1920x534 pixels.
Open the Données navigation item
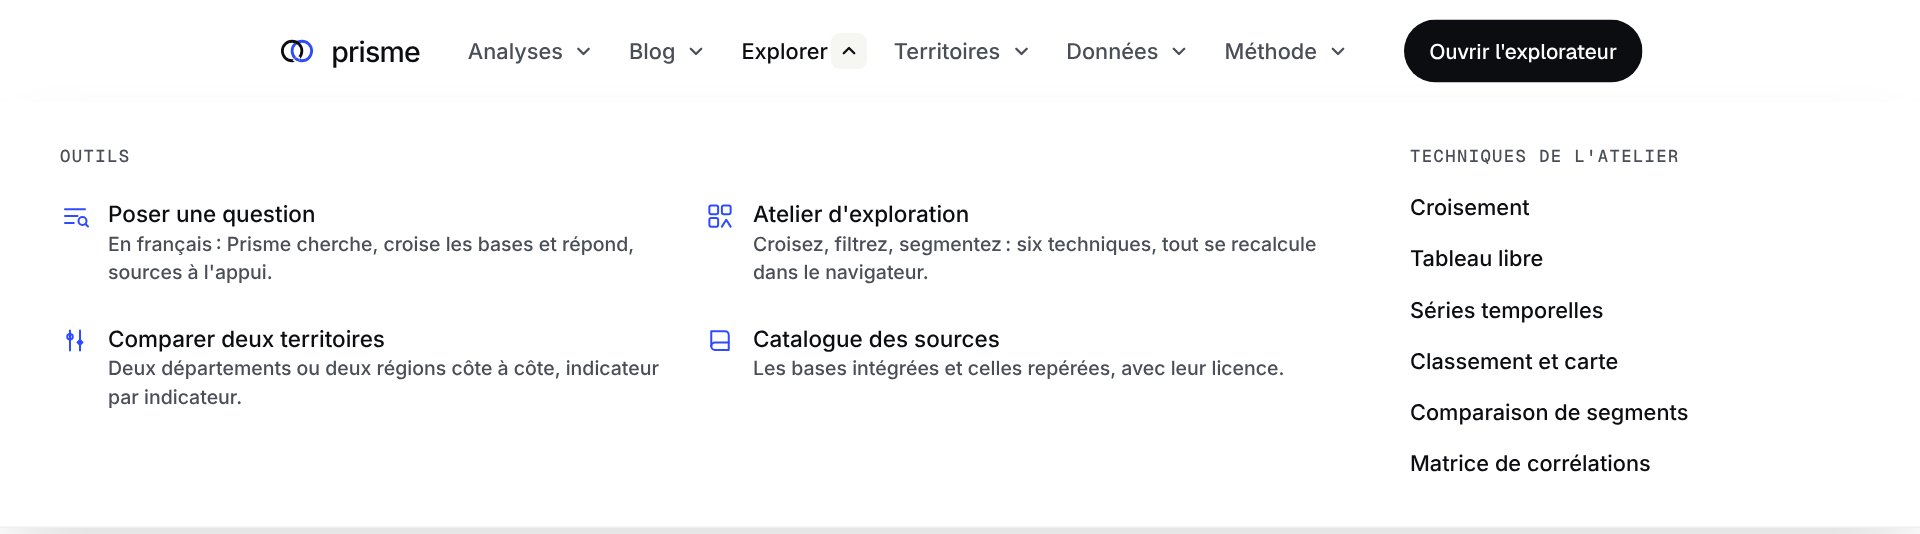point(1112,52)
